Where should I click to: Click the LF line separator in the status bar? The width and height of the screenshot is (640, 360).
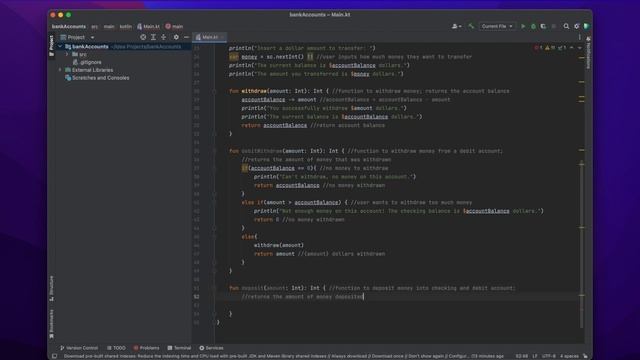pyautogui.click(x=535, y=356)
